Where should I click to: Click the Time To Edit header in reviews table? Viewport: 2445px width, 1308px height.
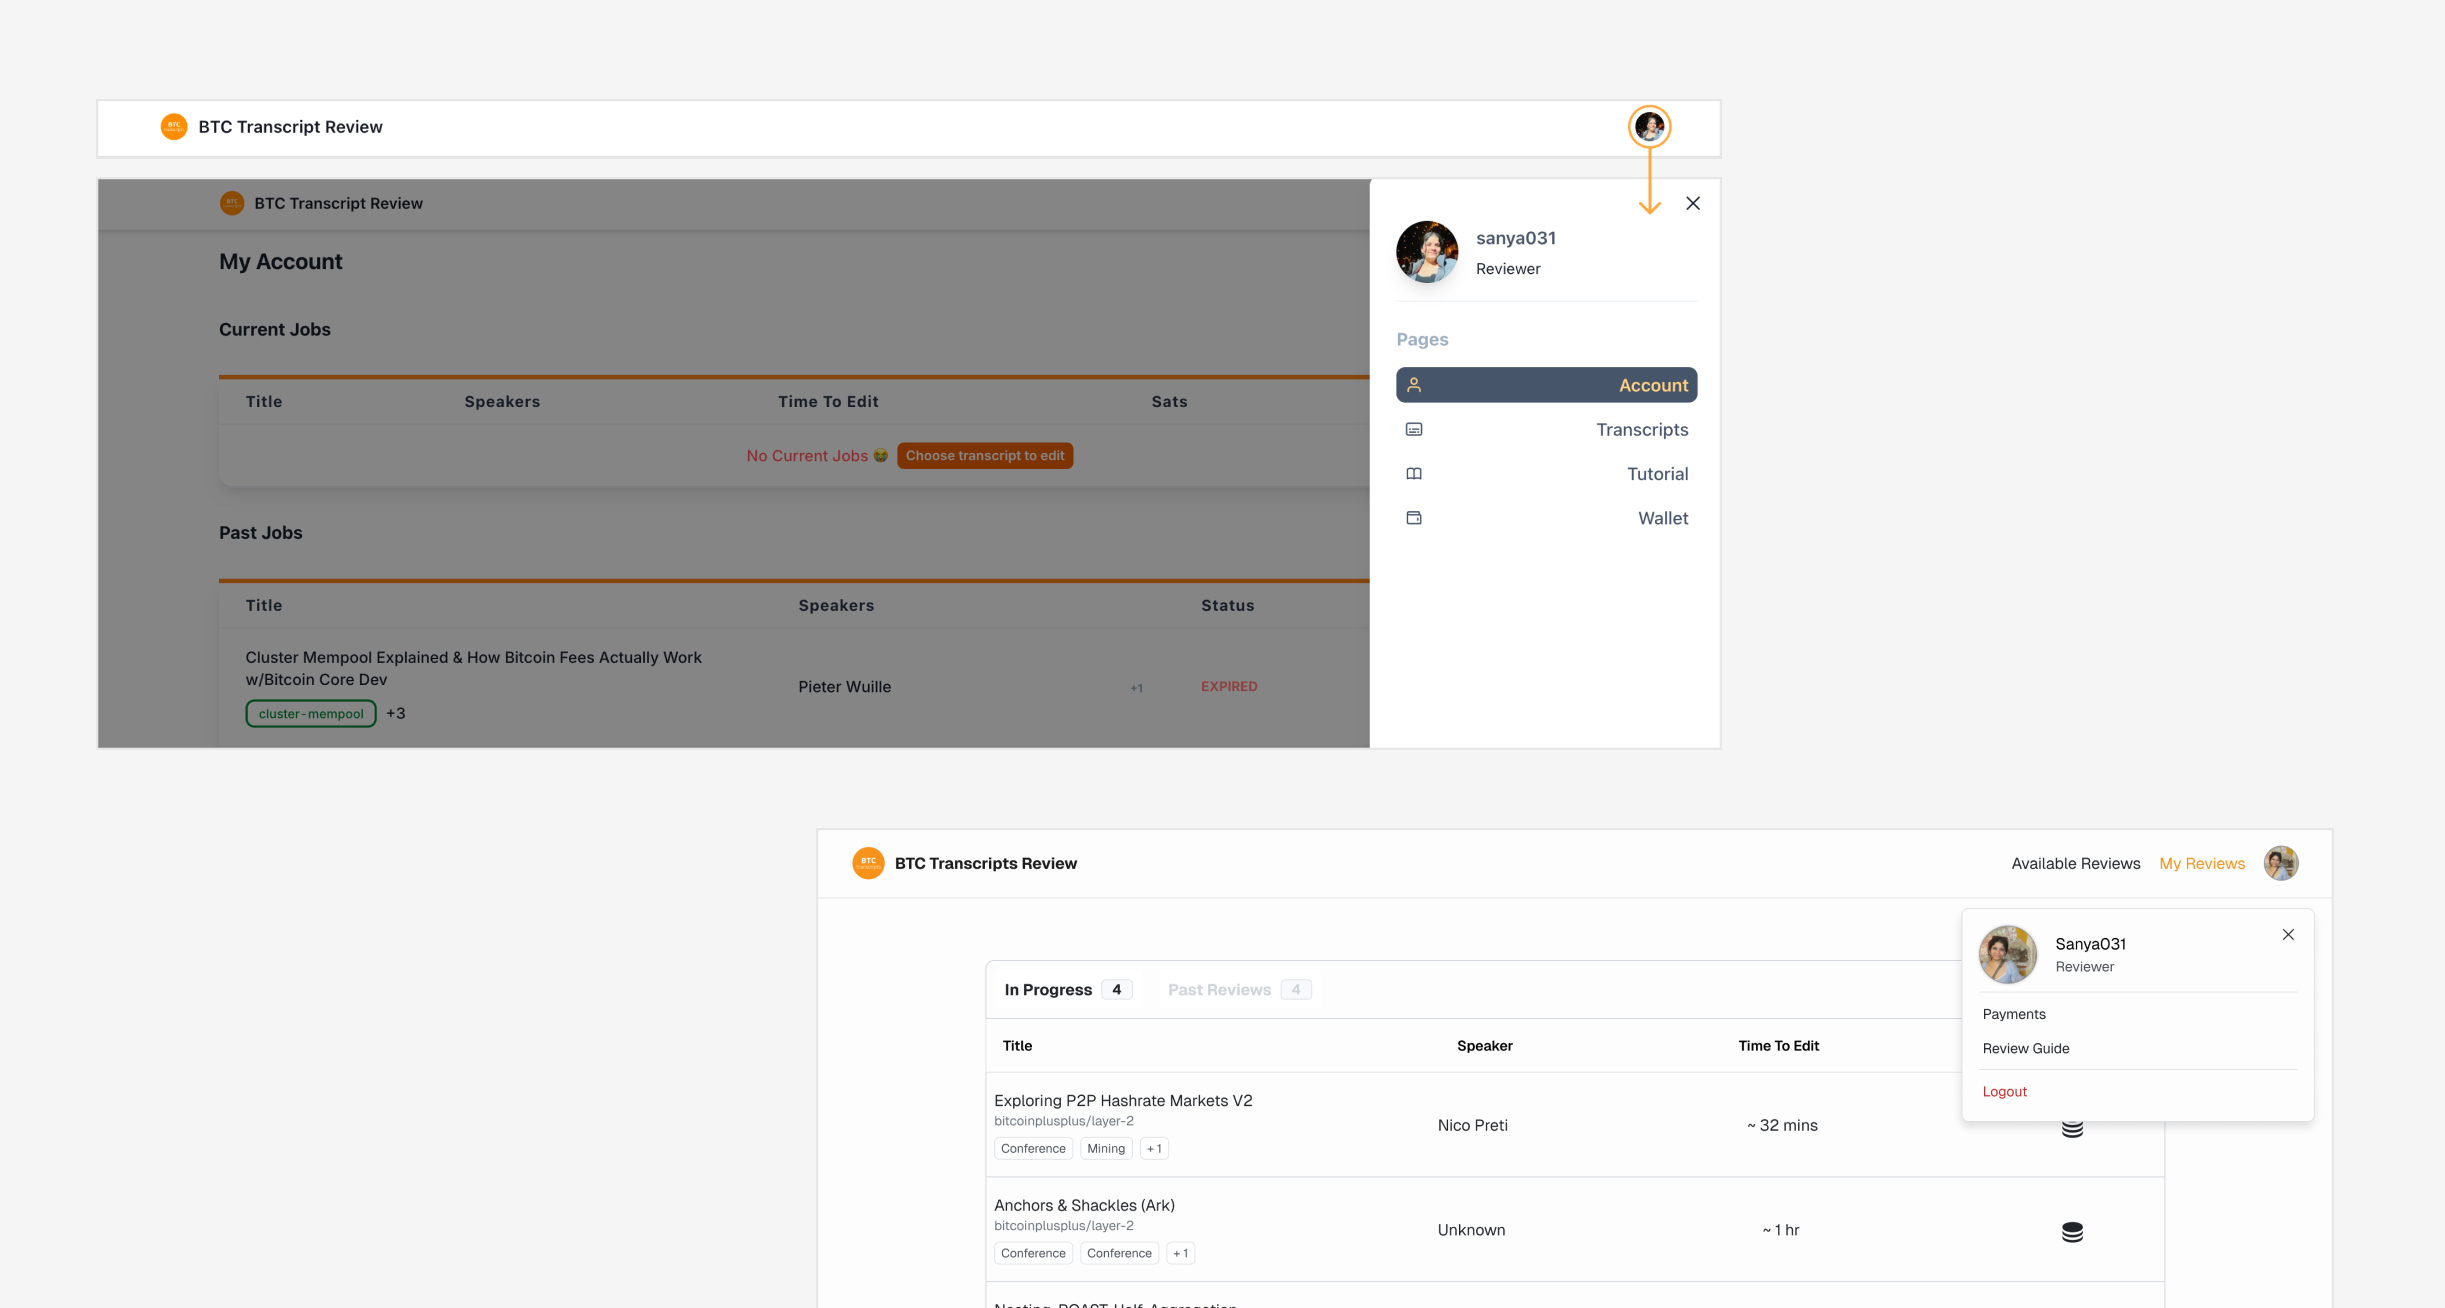[x=1778, y=1046]
